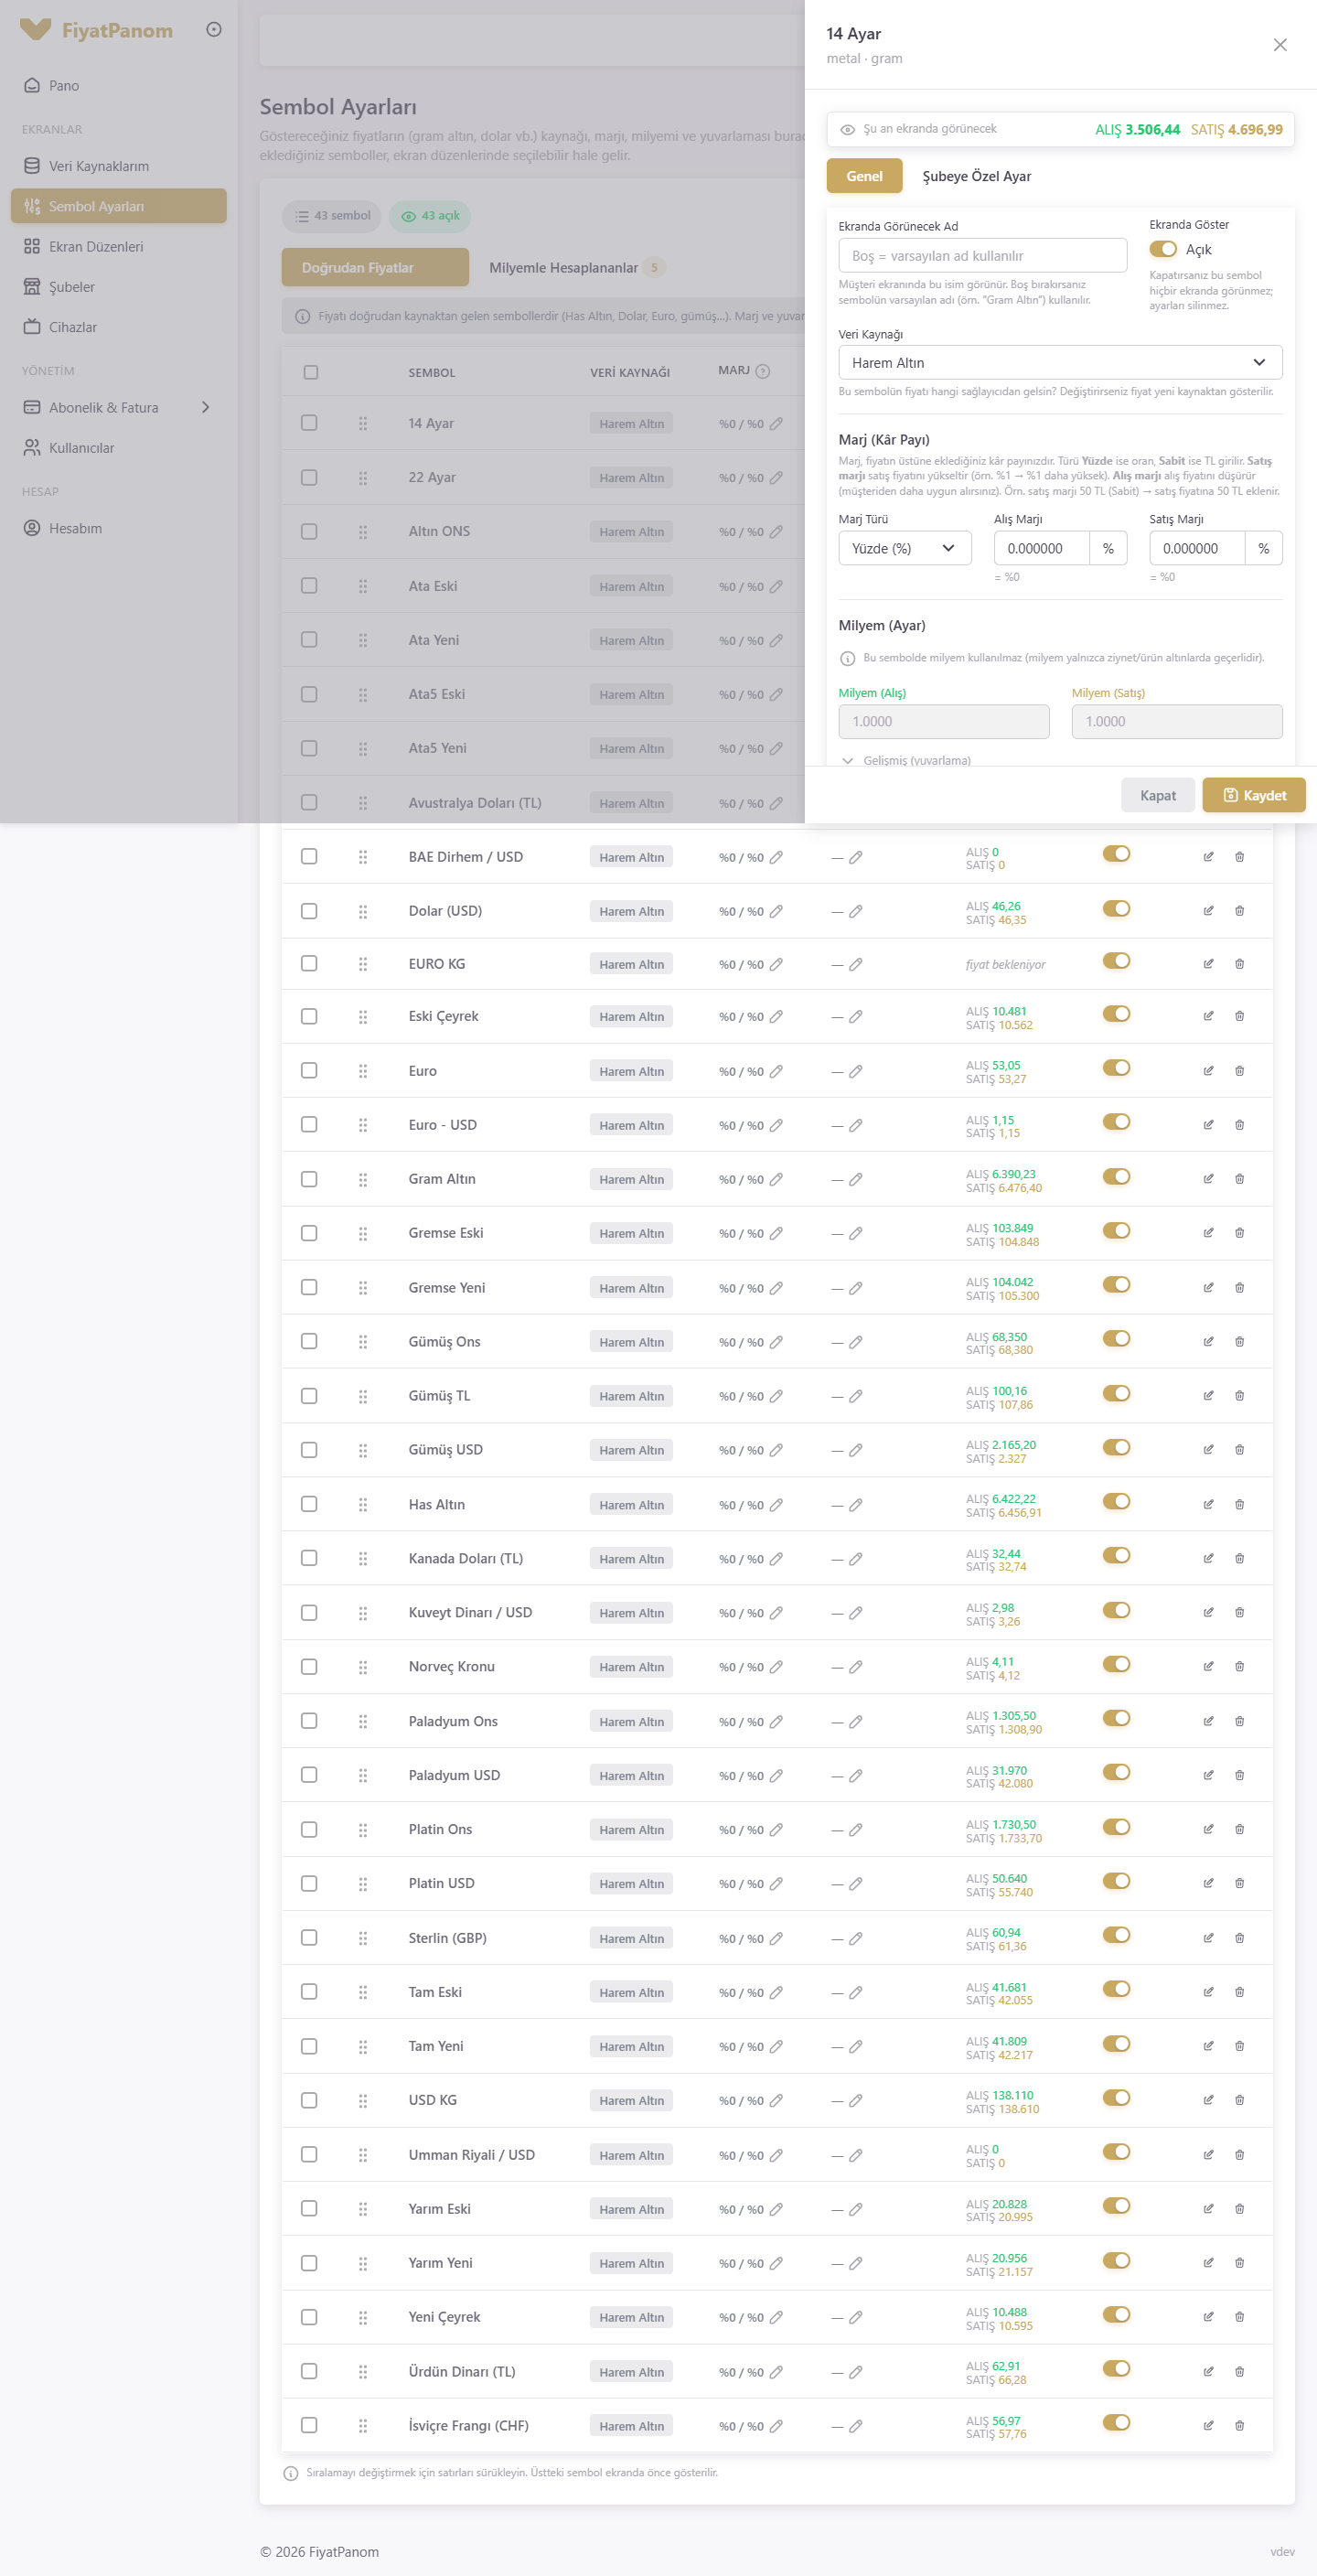Open Doğrudan Fiyatlar tab
The image size is (1317, 2576).
pyautogui.click(x=375, y=268)
